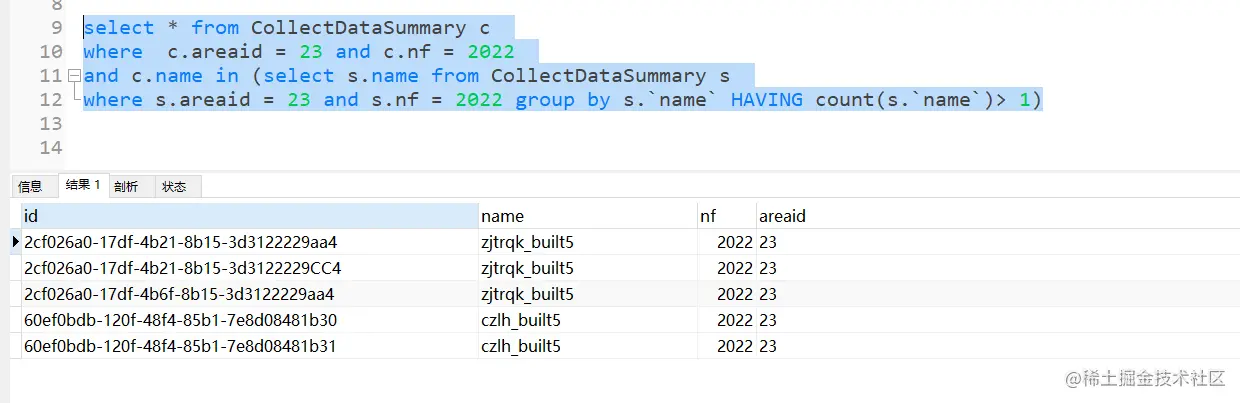Click the 稀土掘金技术社区 watermark
Viewport: 1240px width, 403px height.
coord(1146,378)
